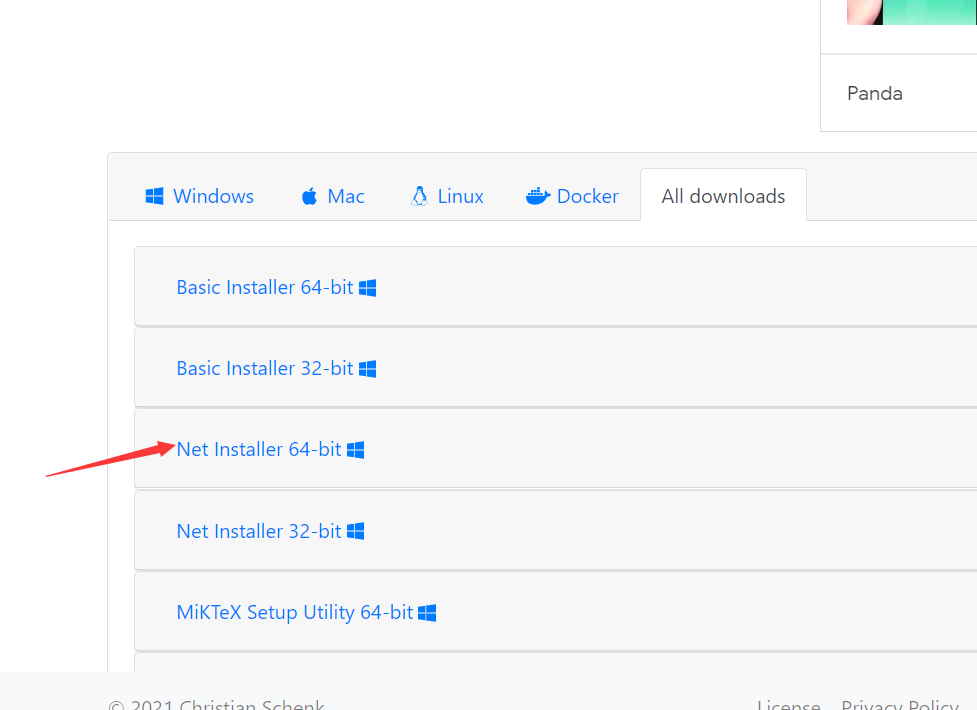
Task: Switch to the Mac tab
Action: click(x=333, y=196)
